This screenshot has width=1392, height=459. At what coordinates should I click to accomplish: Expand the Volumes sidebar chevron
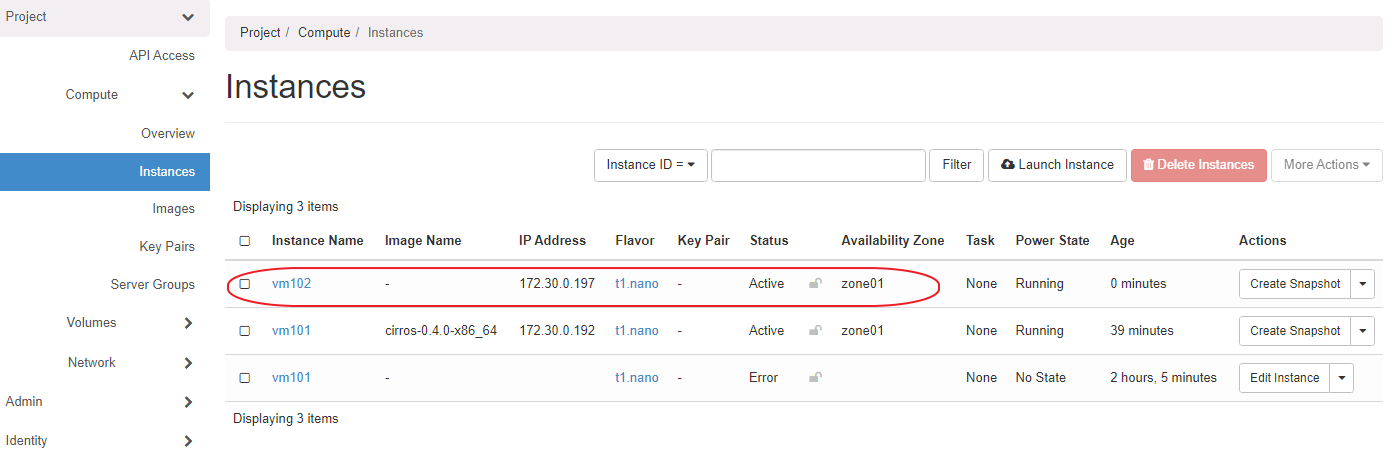tap(188, 323)
